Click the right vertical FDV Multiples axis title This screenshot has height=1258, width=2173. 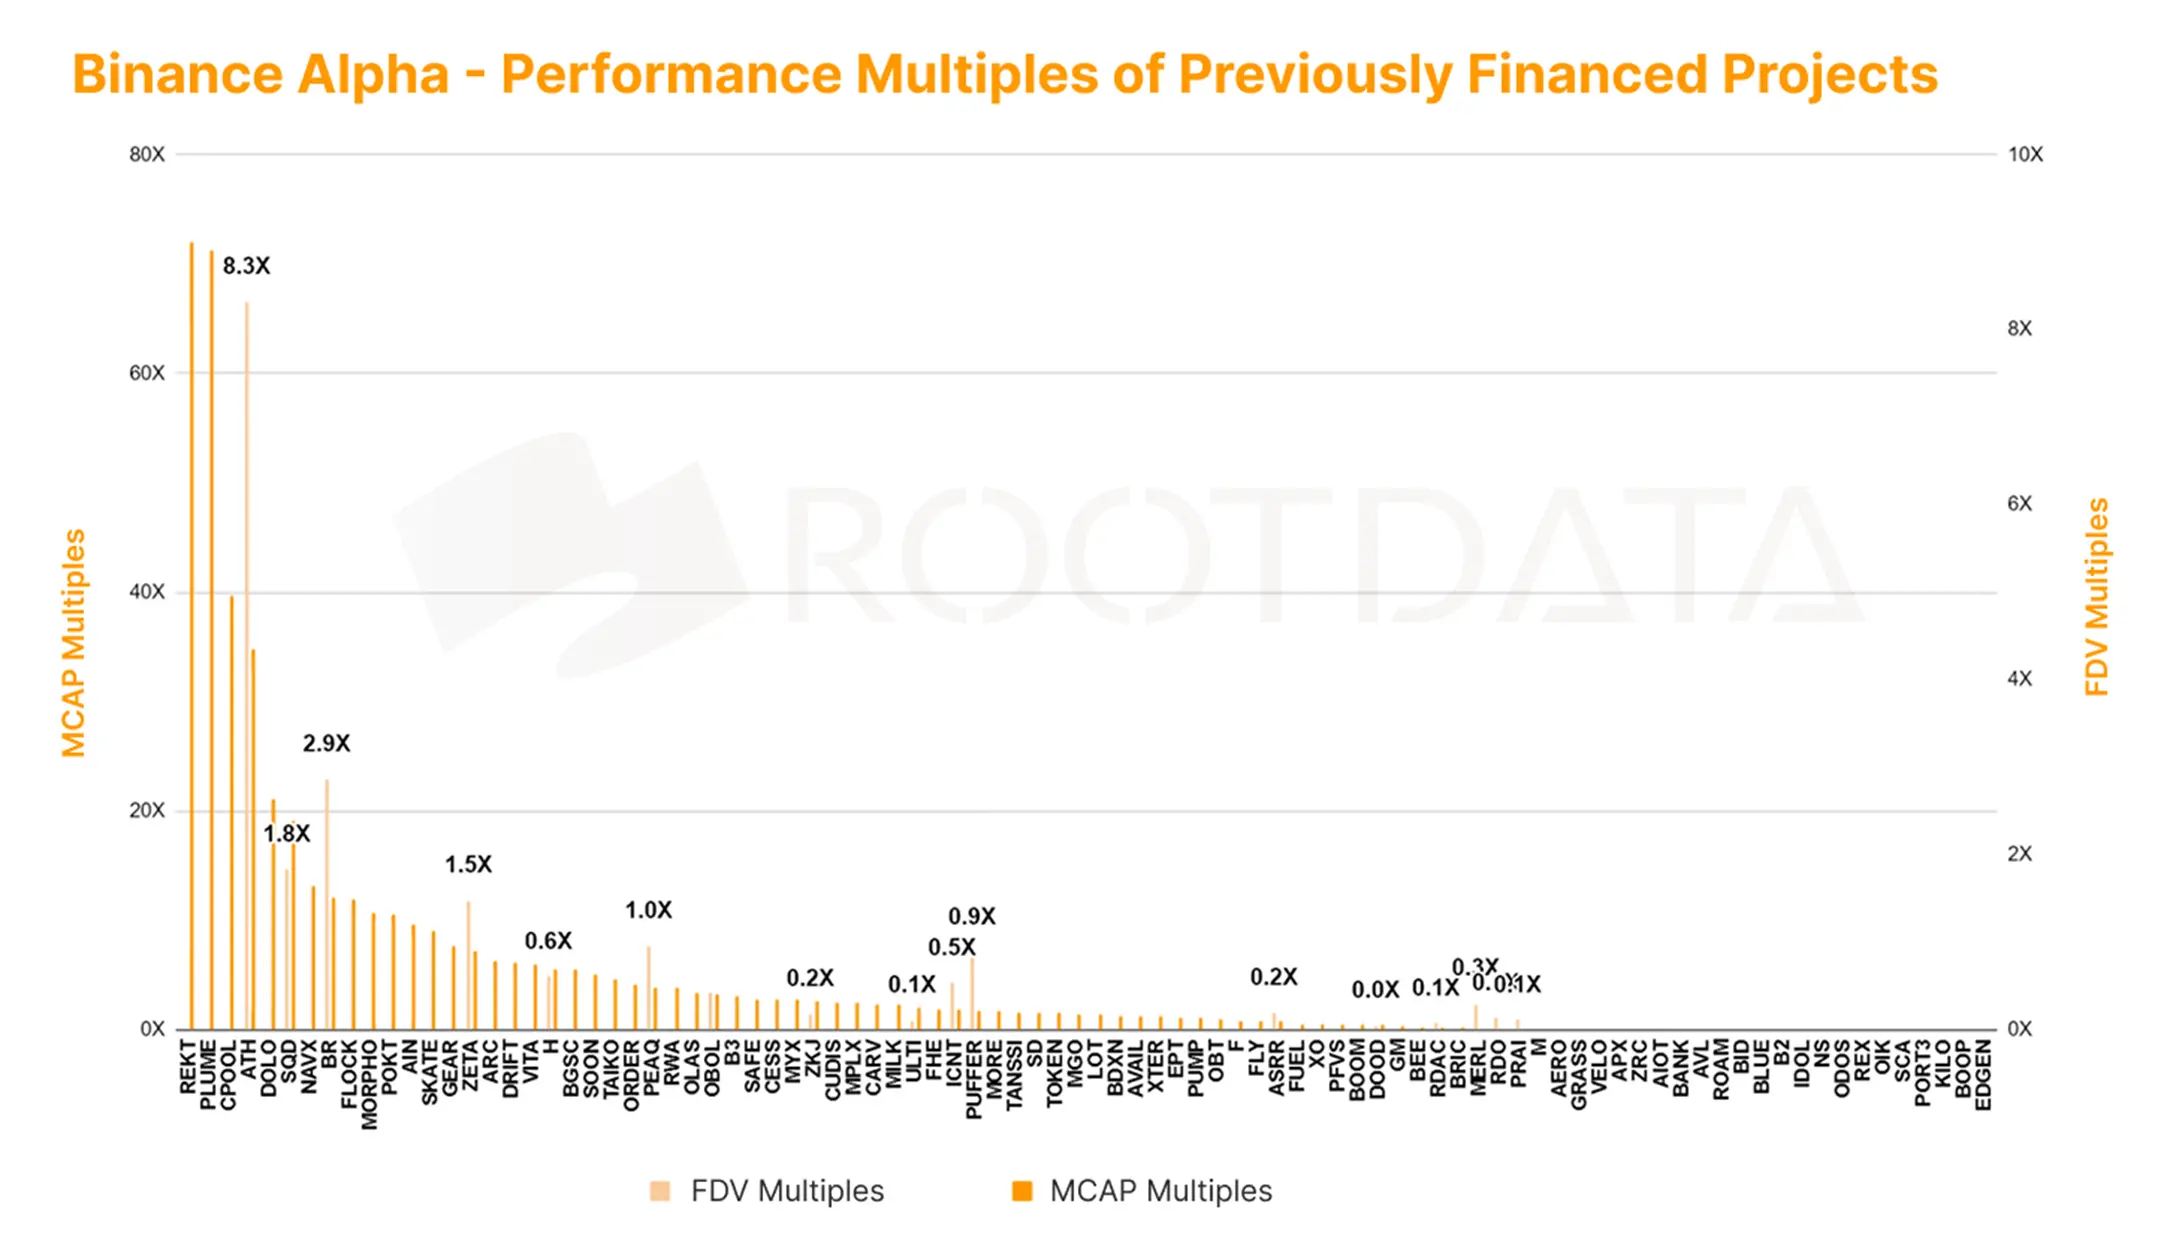(2096, 597)
